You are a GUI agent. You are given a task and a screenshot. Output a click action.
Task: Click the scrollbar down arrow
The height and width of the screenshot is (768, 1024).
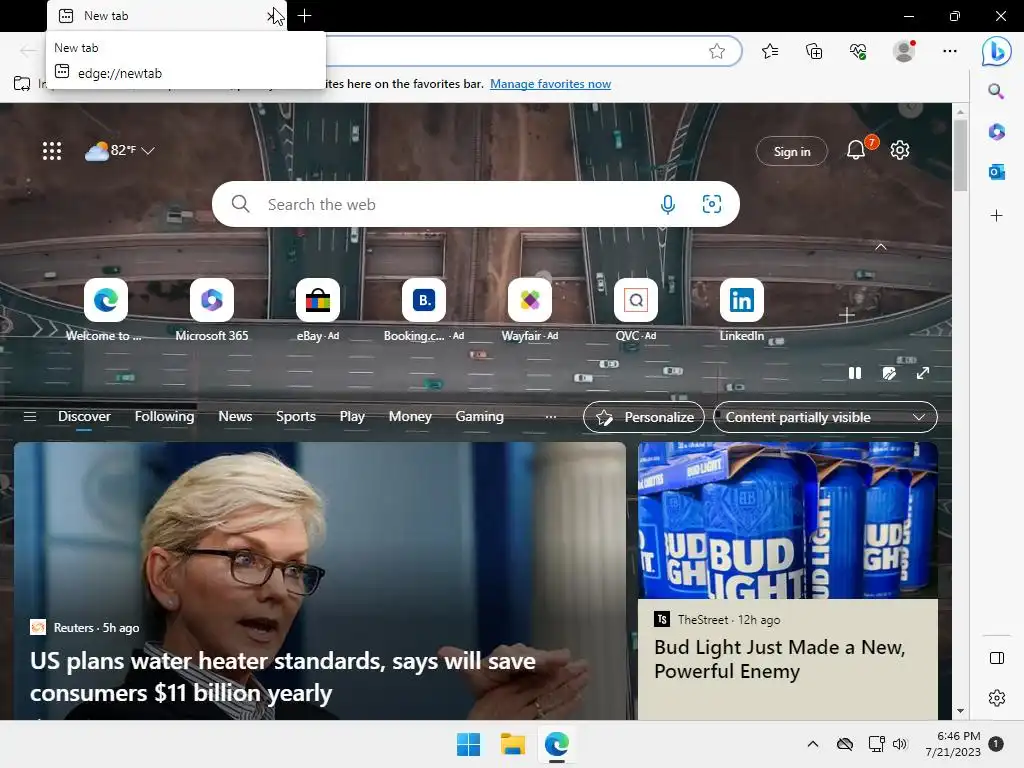click(x=960, y=711)
